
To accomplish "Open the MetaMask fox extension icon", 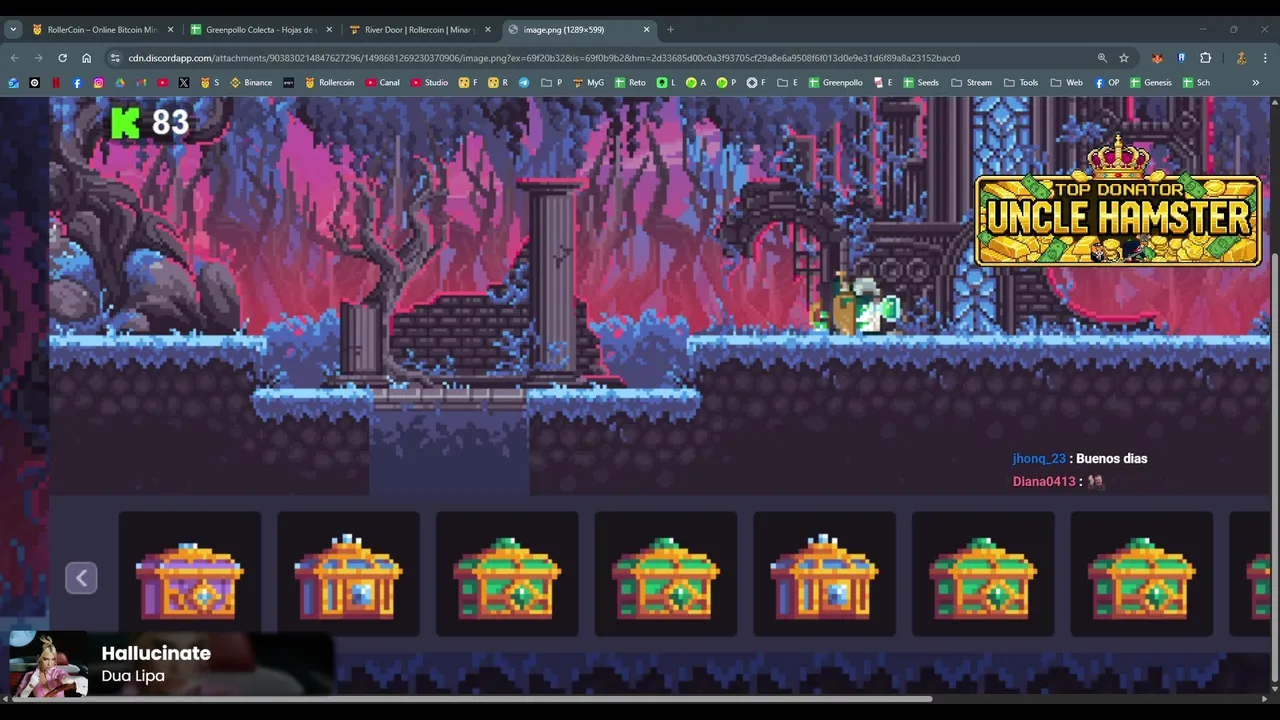I will pyautogui.click(x=1157, y=58).
